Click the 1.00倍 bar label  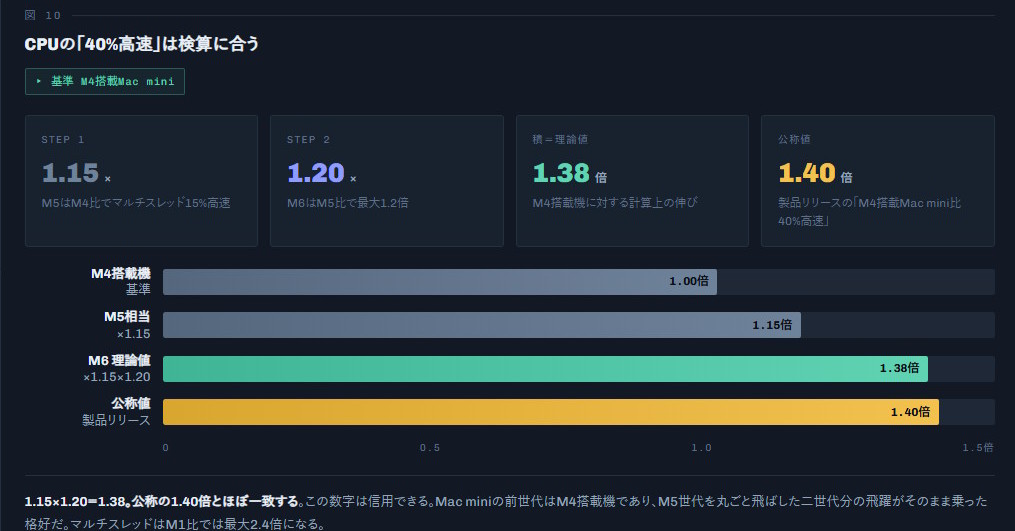tap(689, 281)
